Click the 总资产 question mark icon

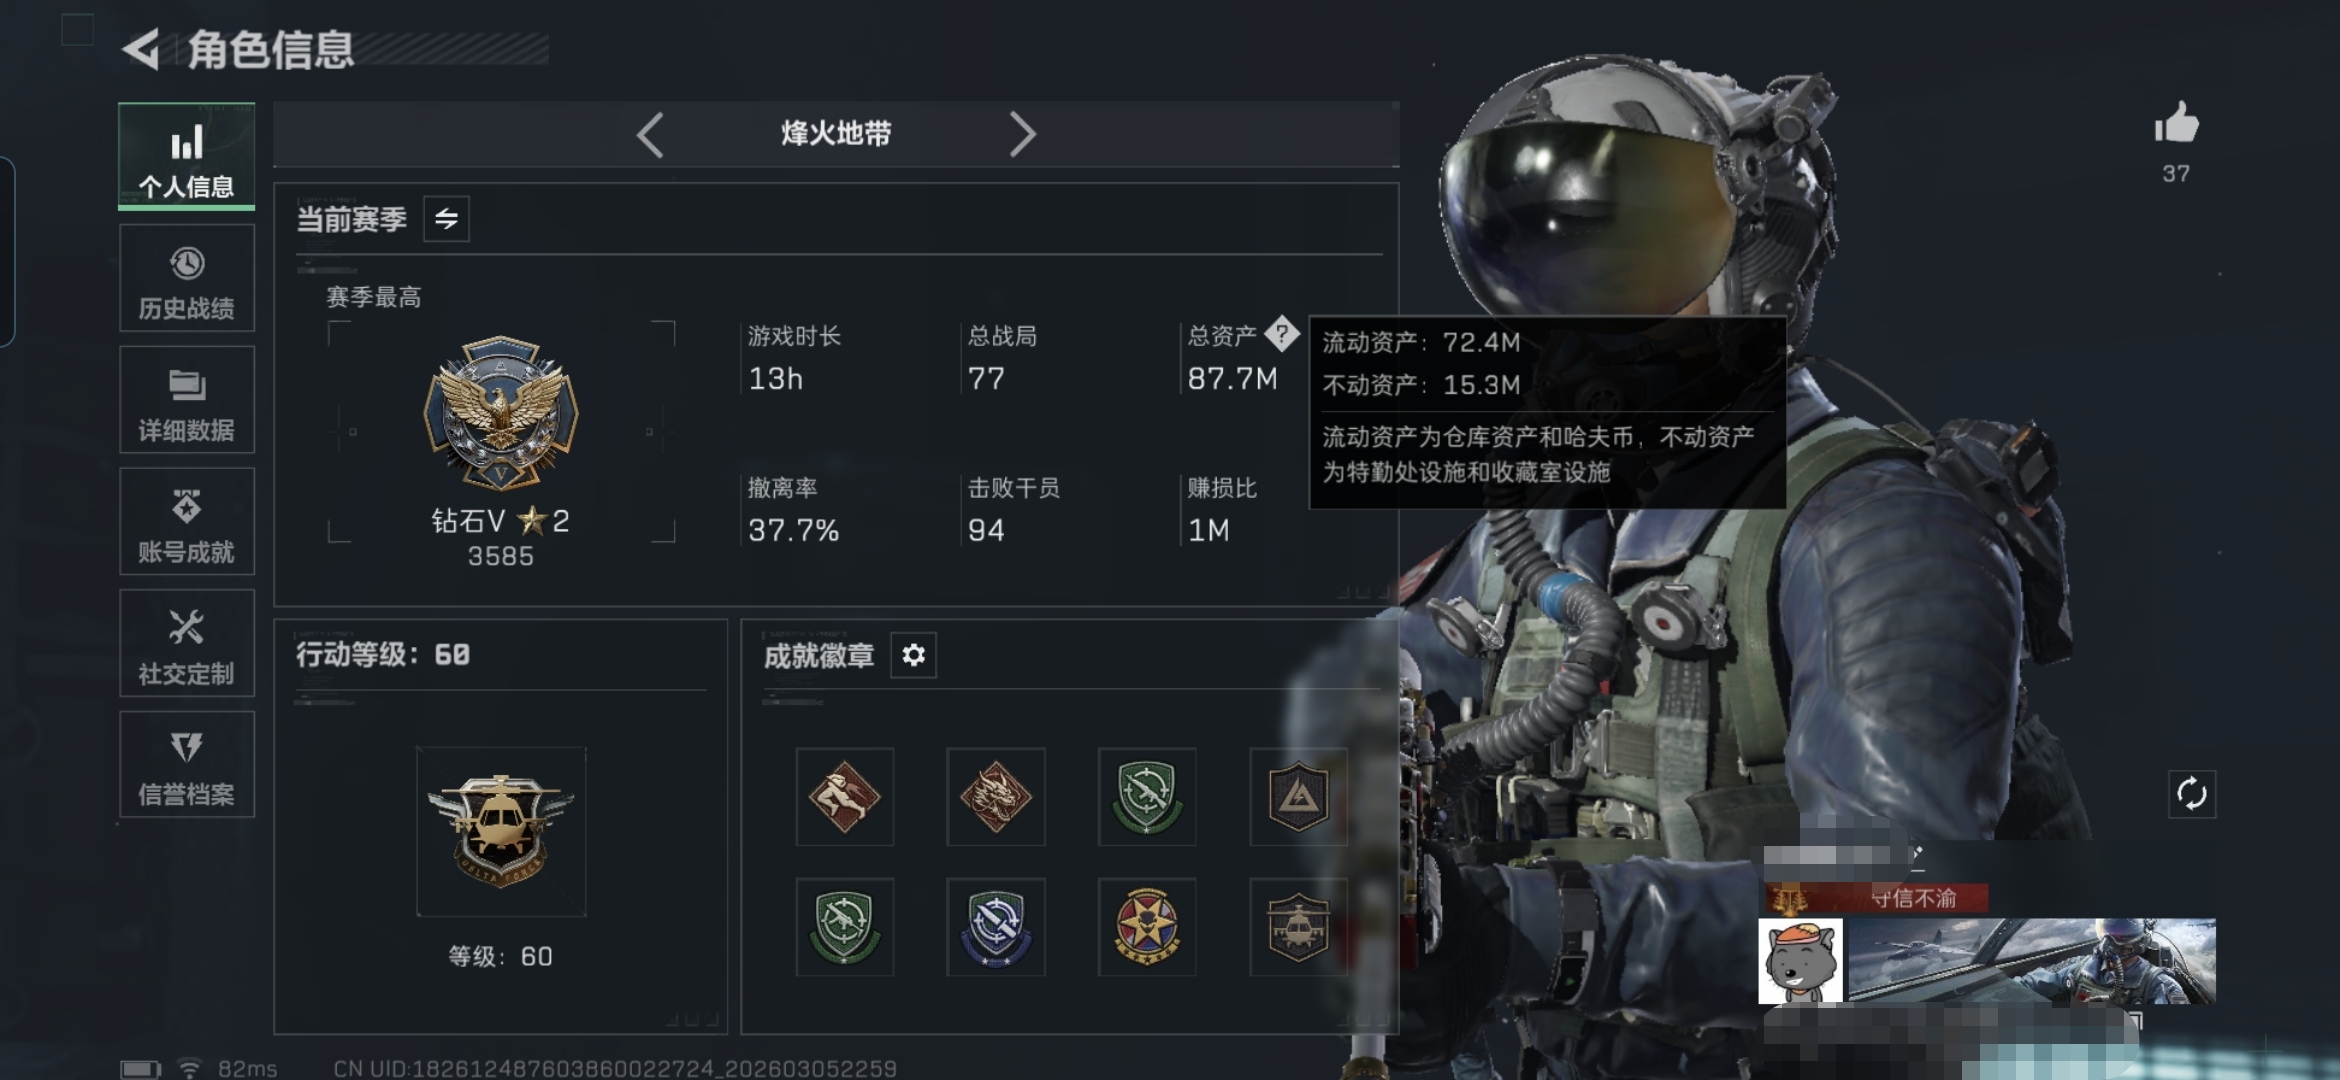coord(1281,334)
